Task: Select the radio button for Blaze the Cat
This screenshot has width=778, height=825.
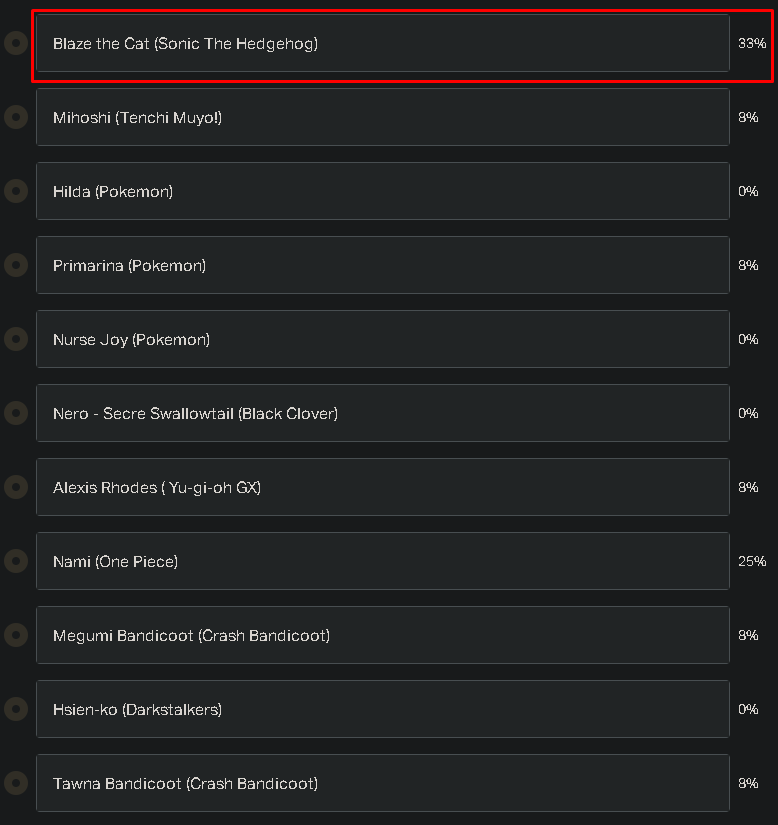Action: (15, 43)
